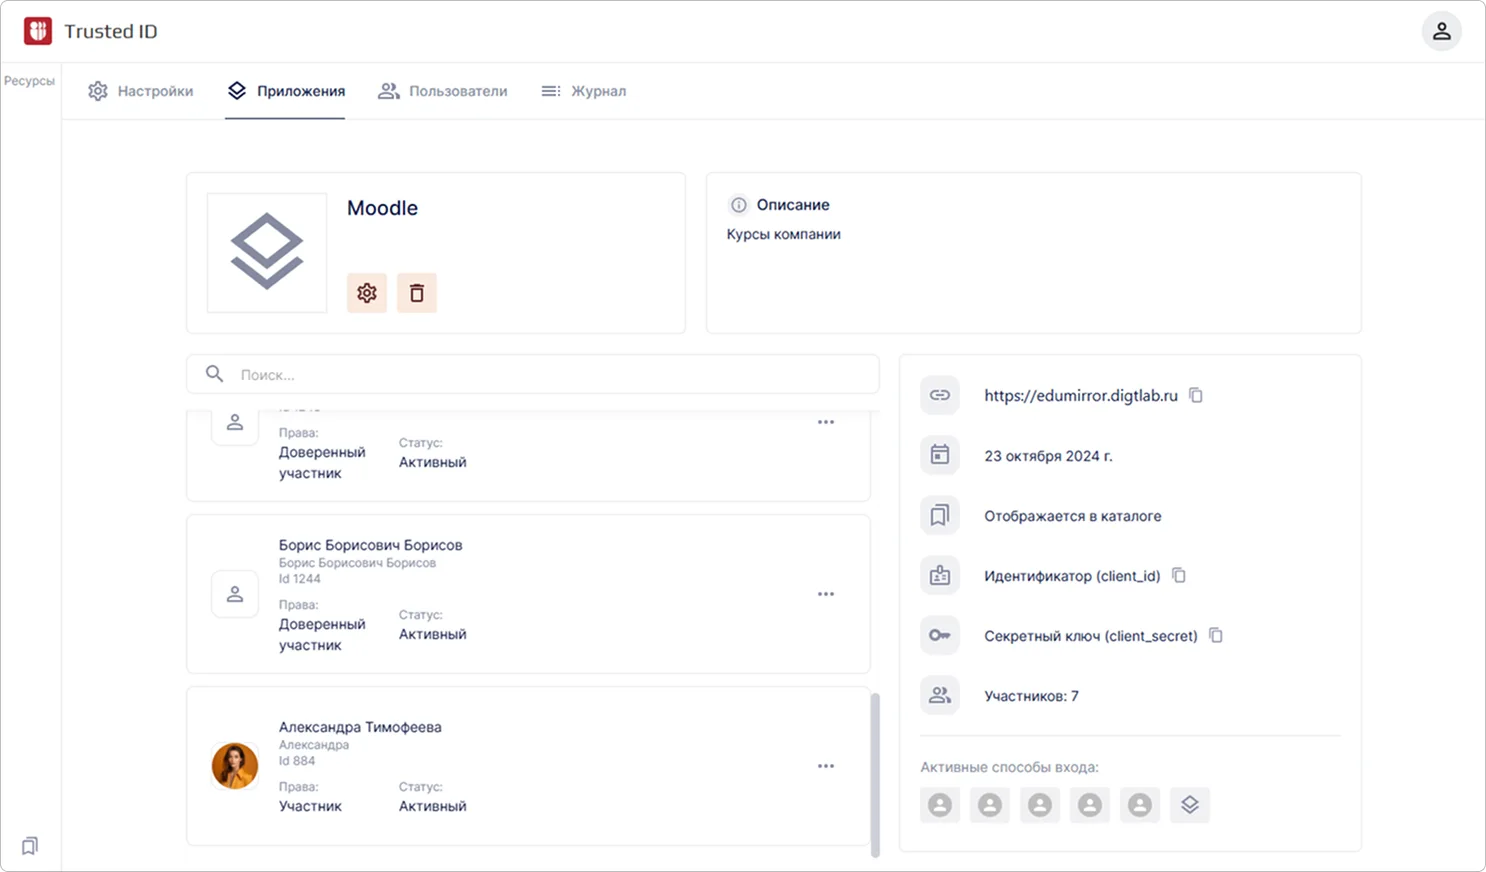Copy the client_secret key
1486x872 pixels.
pos(1216,635)
